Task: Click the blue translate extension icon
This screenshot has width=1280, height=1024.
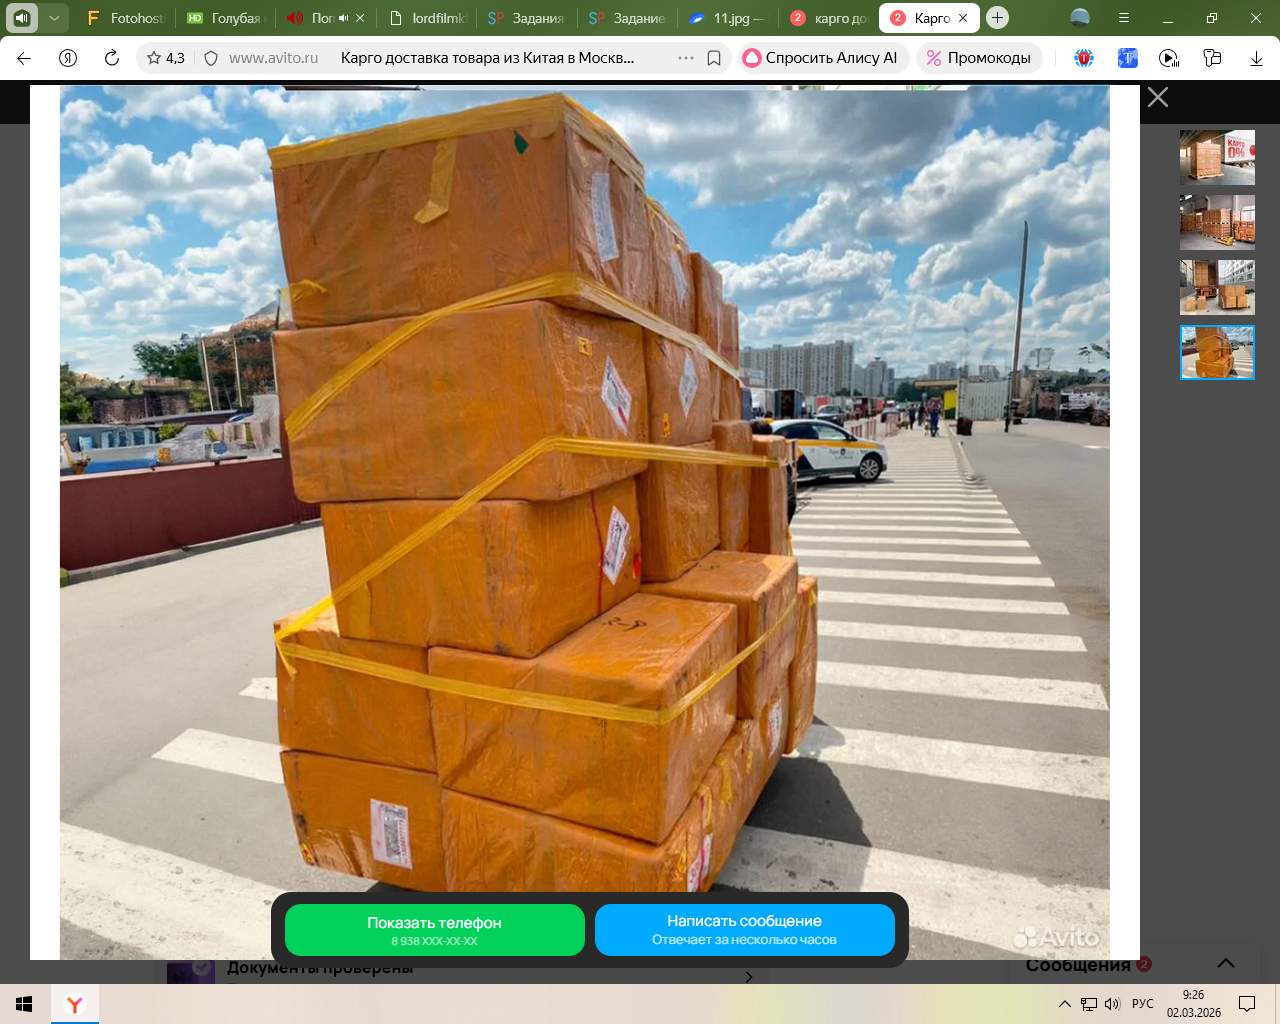Action: [x=1127, y=58]
